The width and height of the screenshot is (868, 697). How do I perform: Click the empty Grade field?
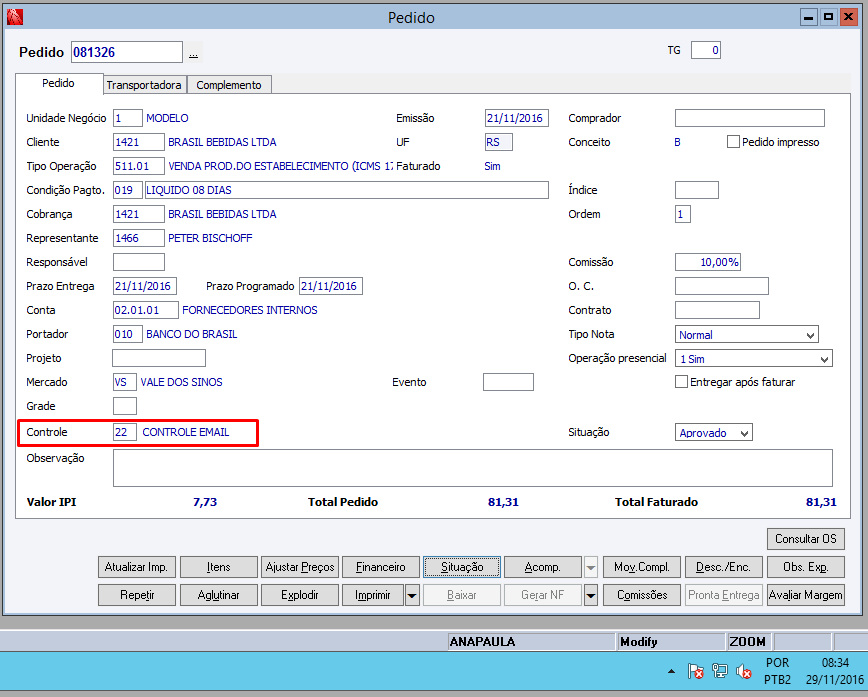pos(125,406)
